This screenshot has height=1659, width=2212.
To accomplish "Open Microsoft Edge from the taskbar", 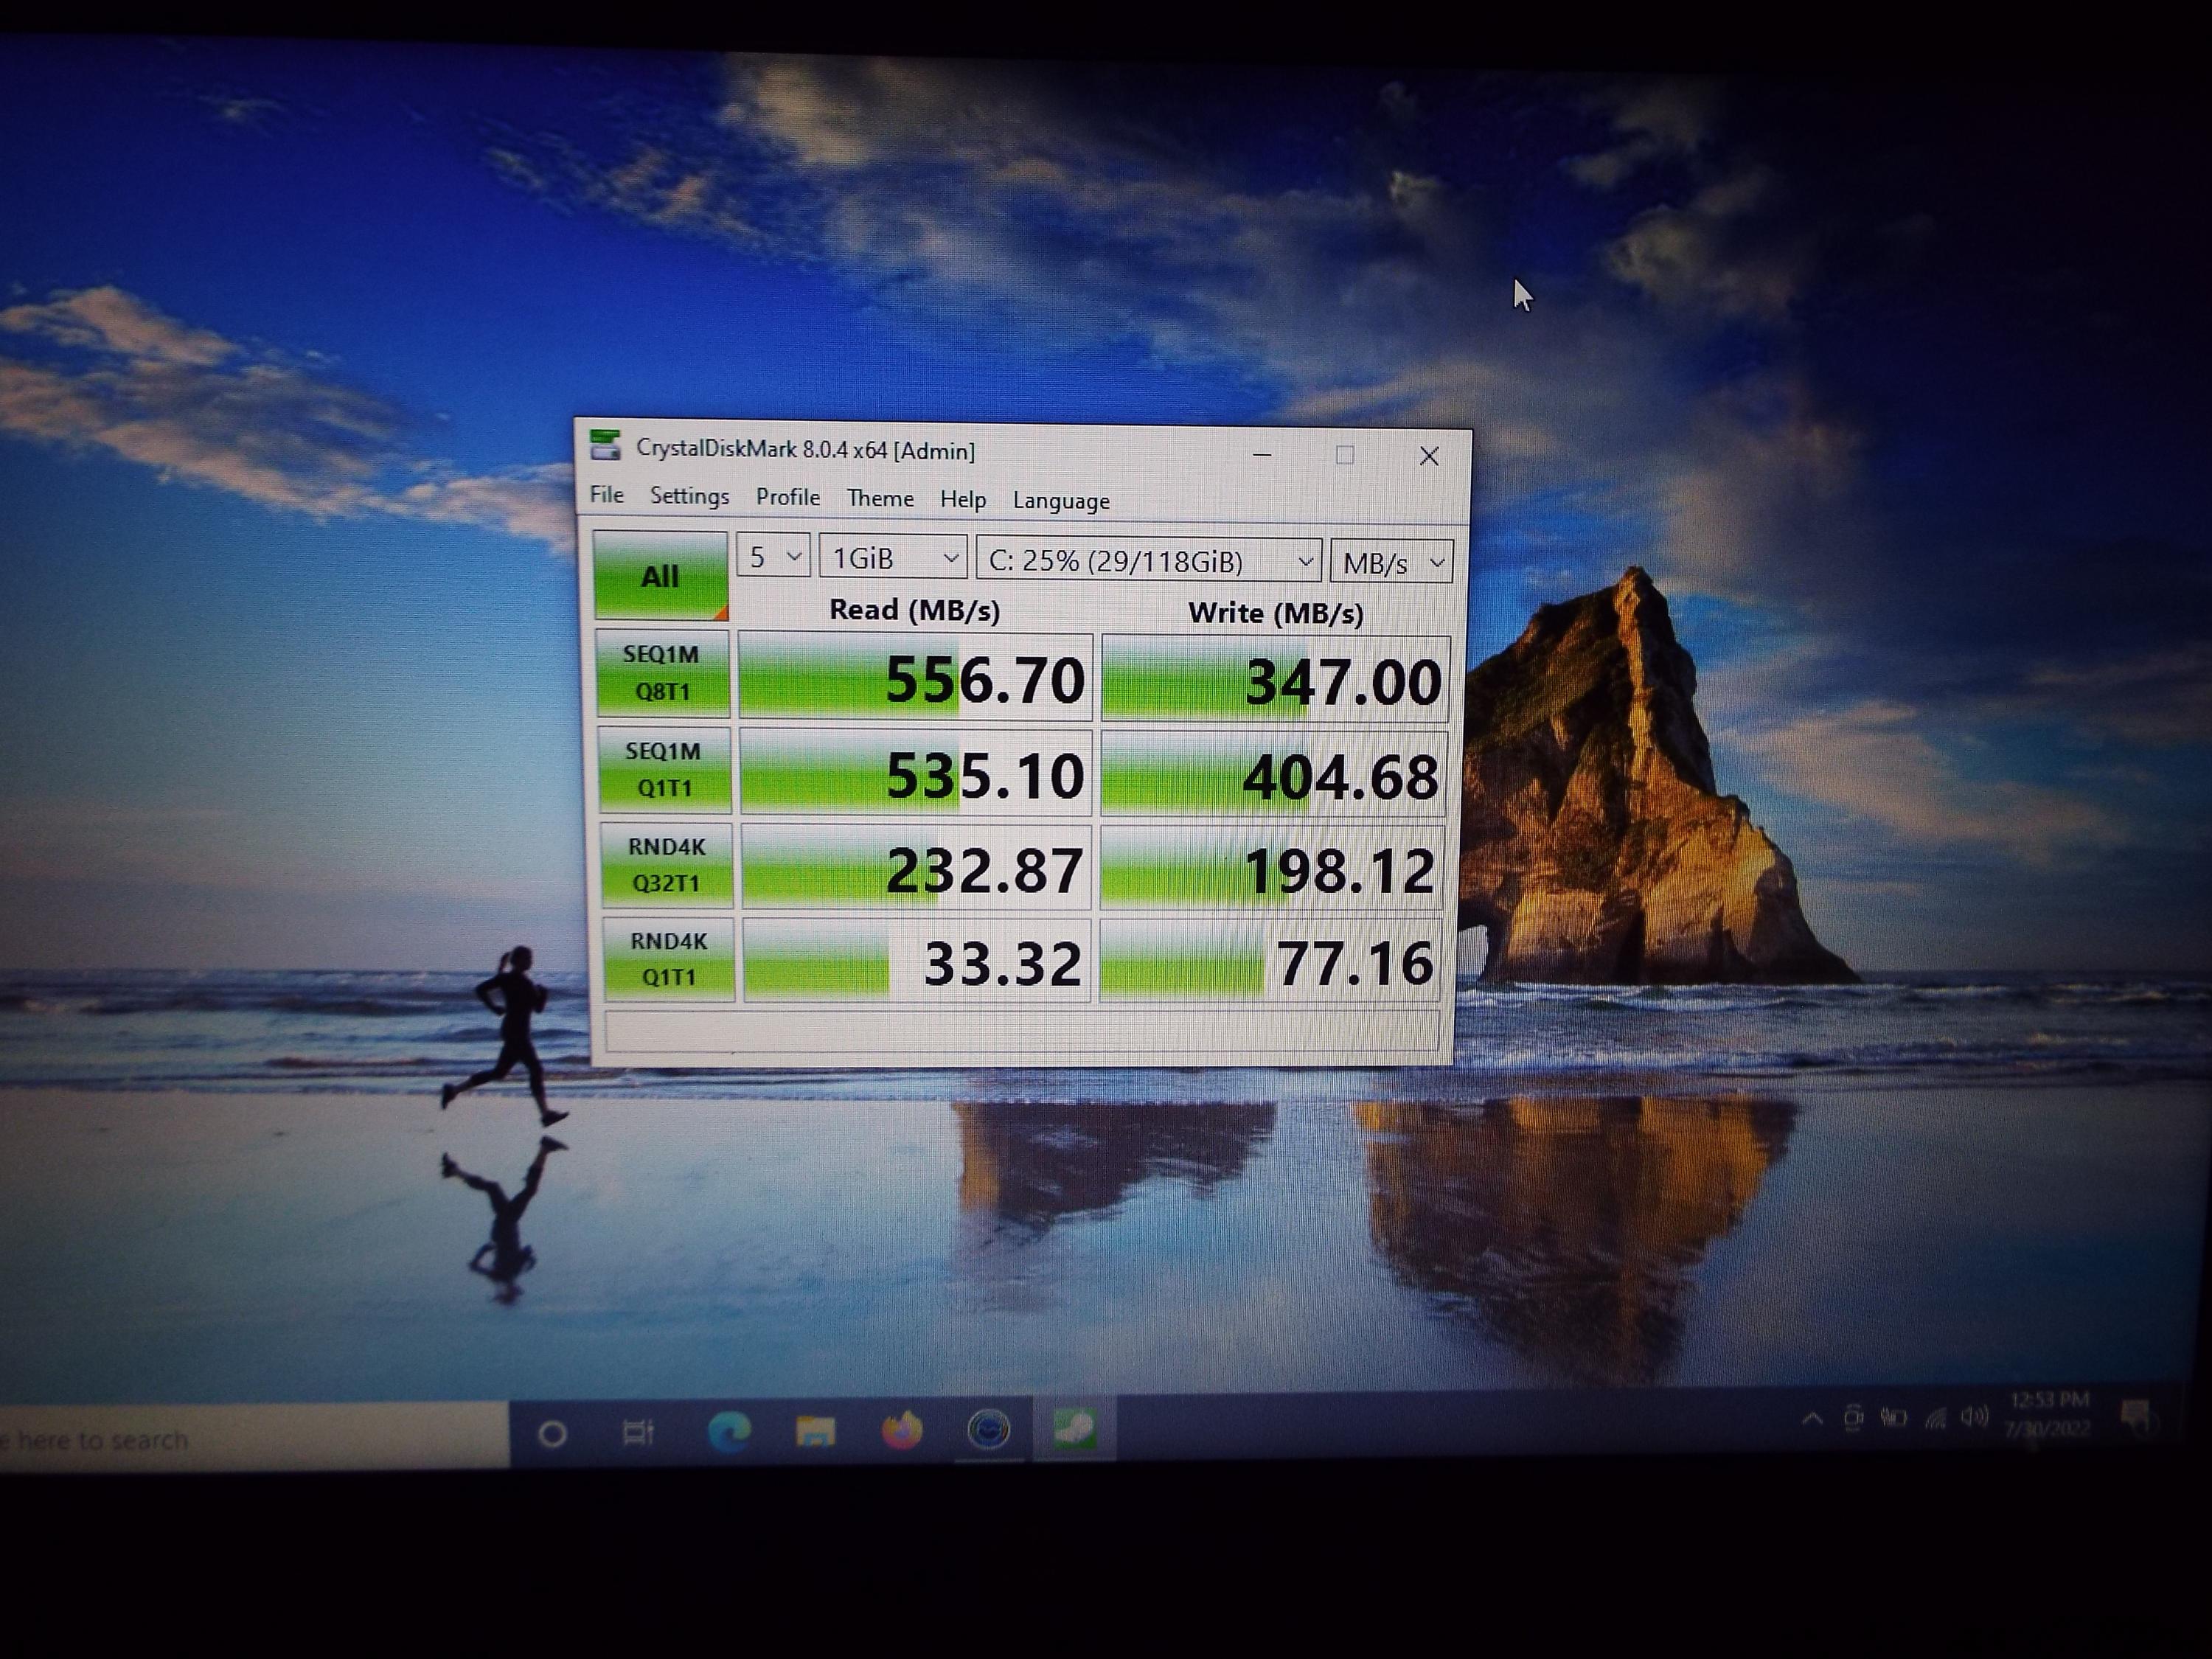I will pyautogui.click(x=729, y=1432).
